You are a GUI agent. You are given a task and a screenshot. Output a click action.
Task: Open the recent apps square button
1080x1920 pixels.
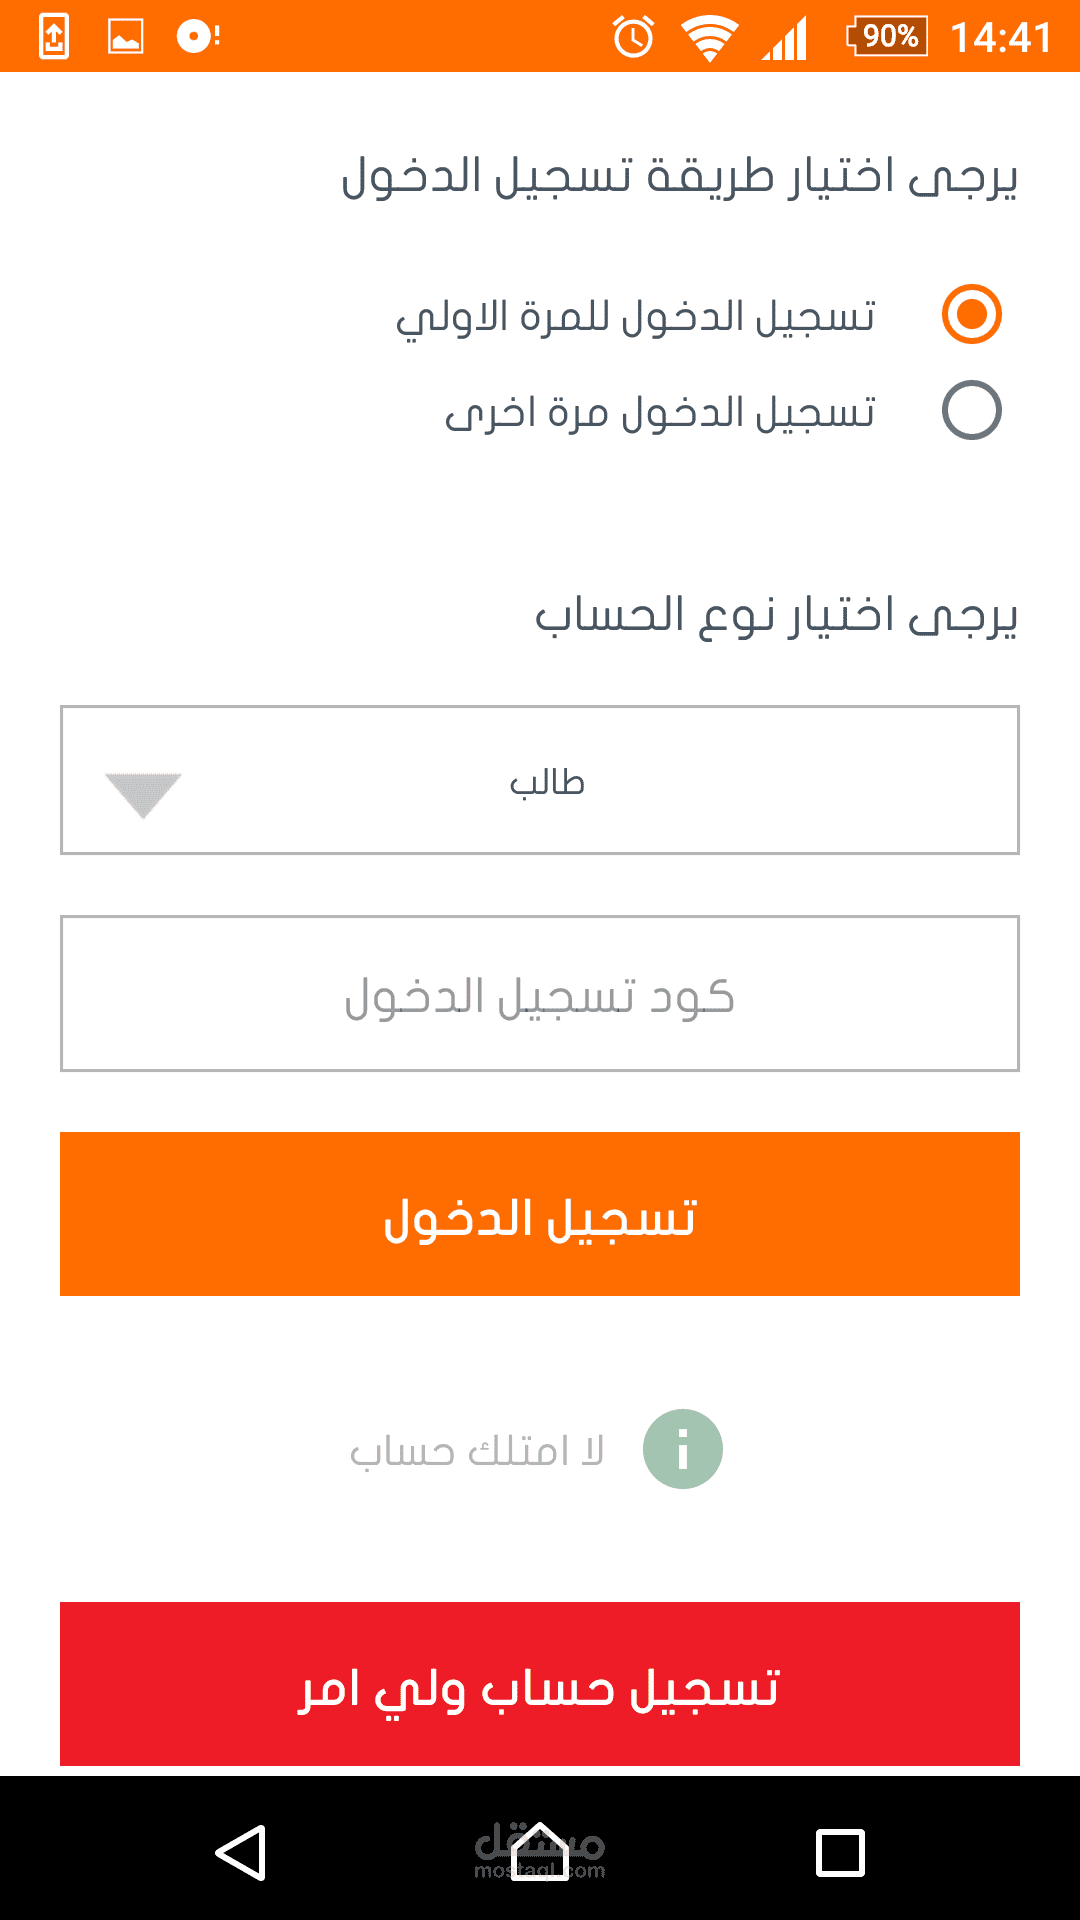(840, 1853)
